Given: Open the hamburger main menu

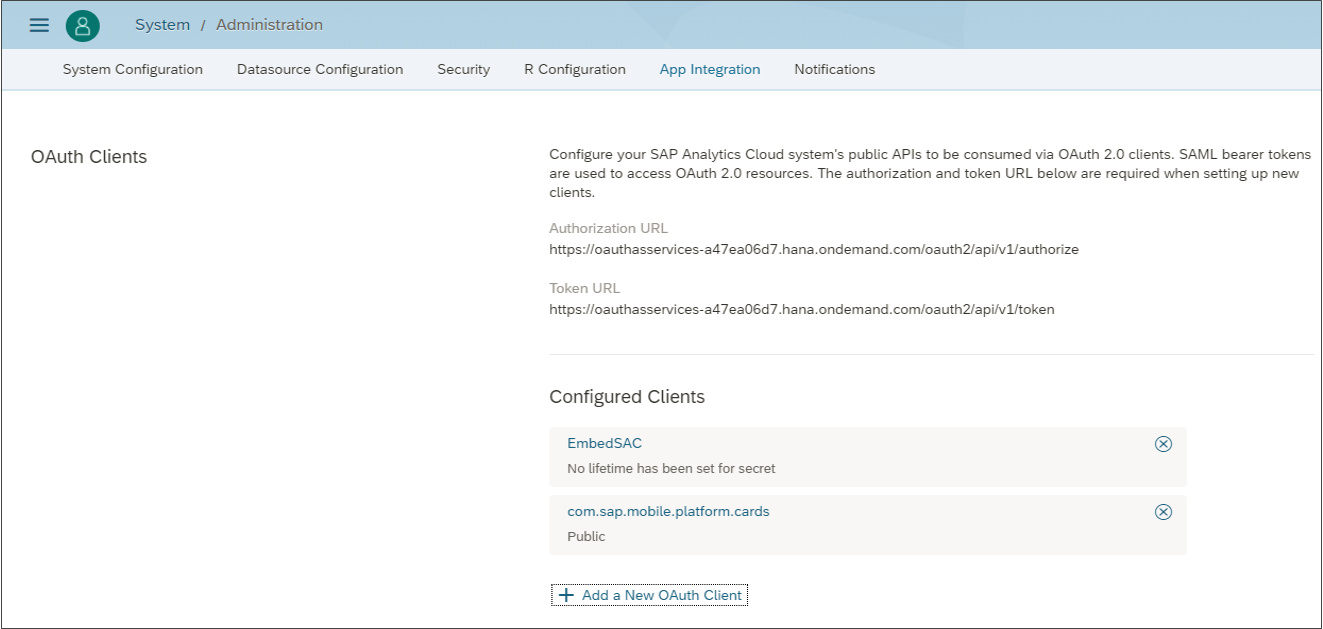Looking at the screenshot, I should pyautogui.click(x=39, y=25).
